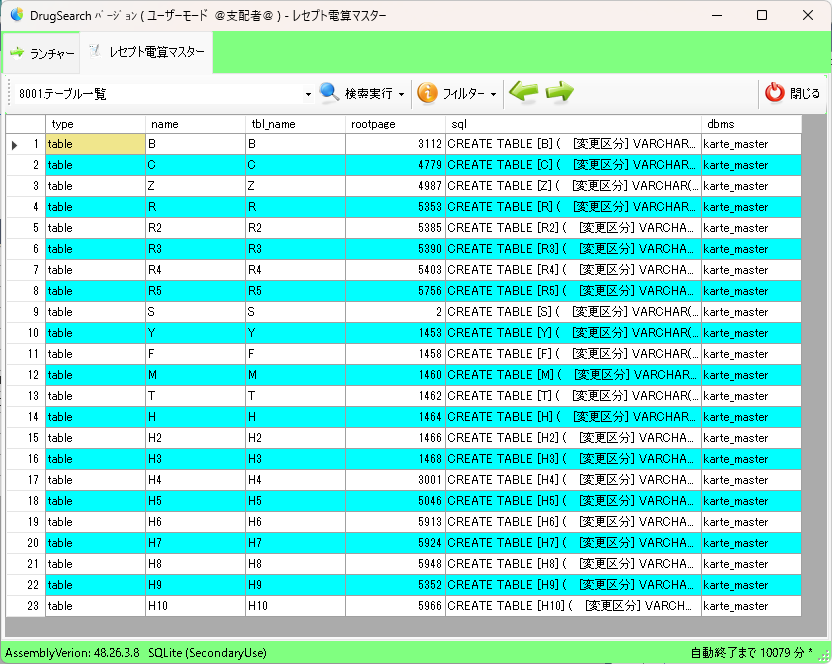
Task: Click name cell "H10"
Action: [195, 606]
